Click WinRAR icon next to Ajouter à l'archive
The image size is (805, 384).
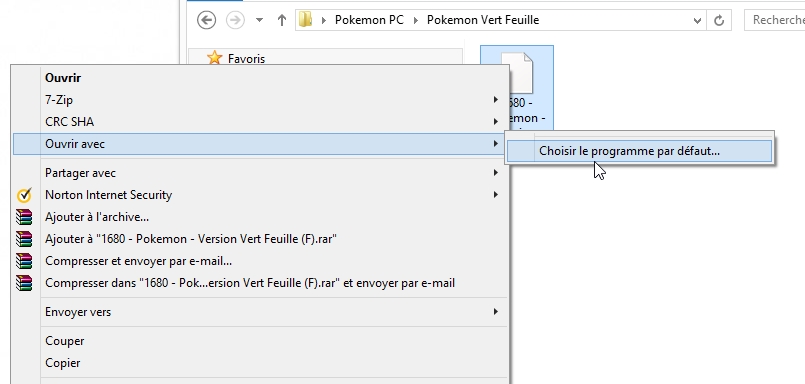tap(24, 217)
